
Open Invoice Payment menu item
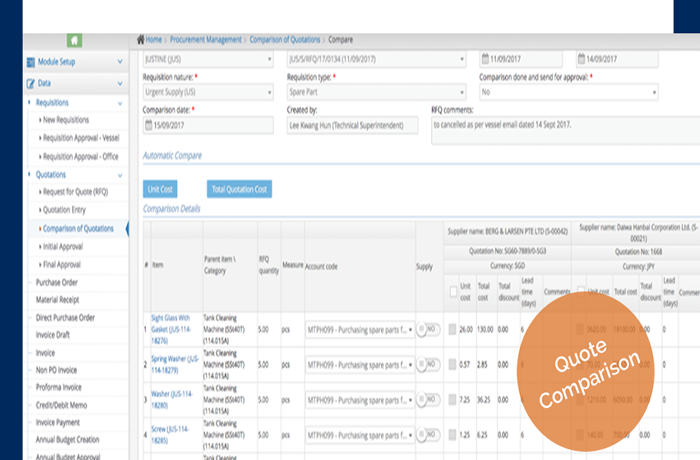coord(58,422)
